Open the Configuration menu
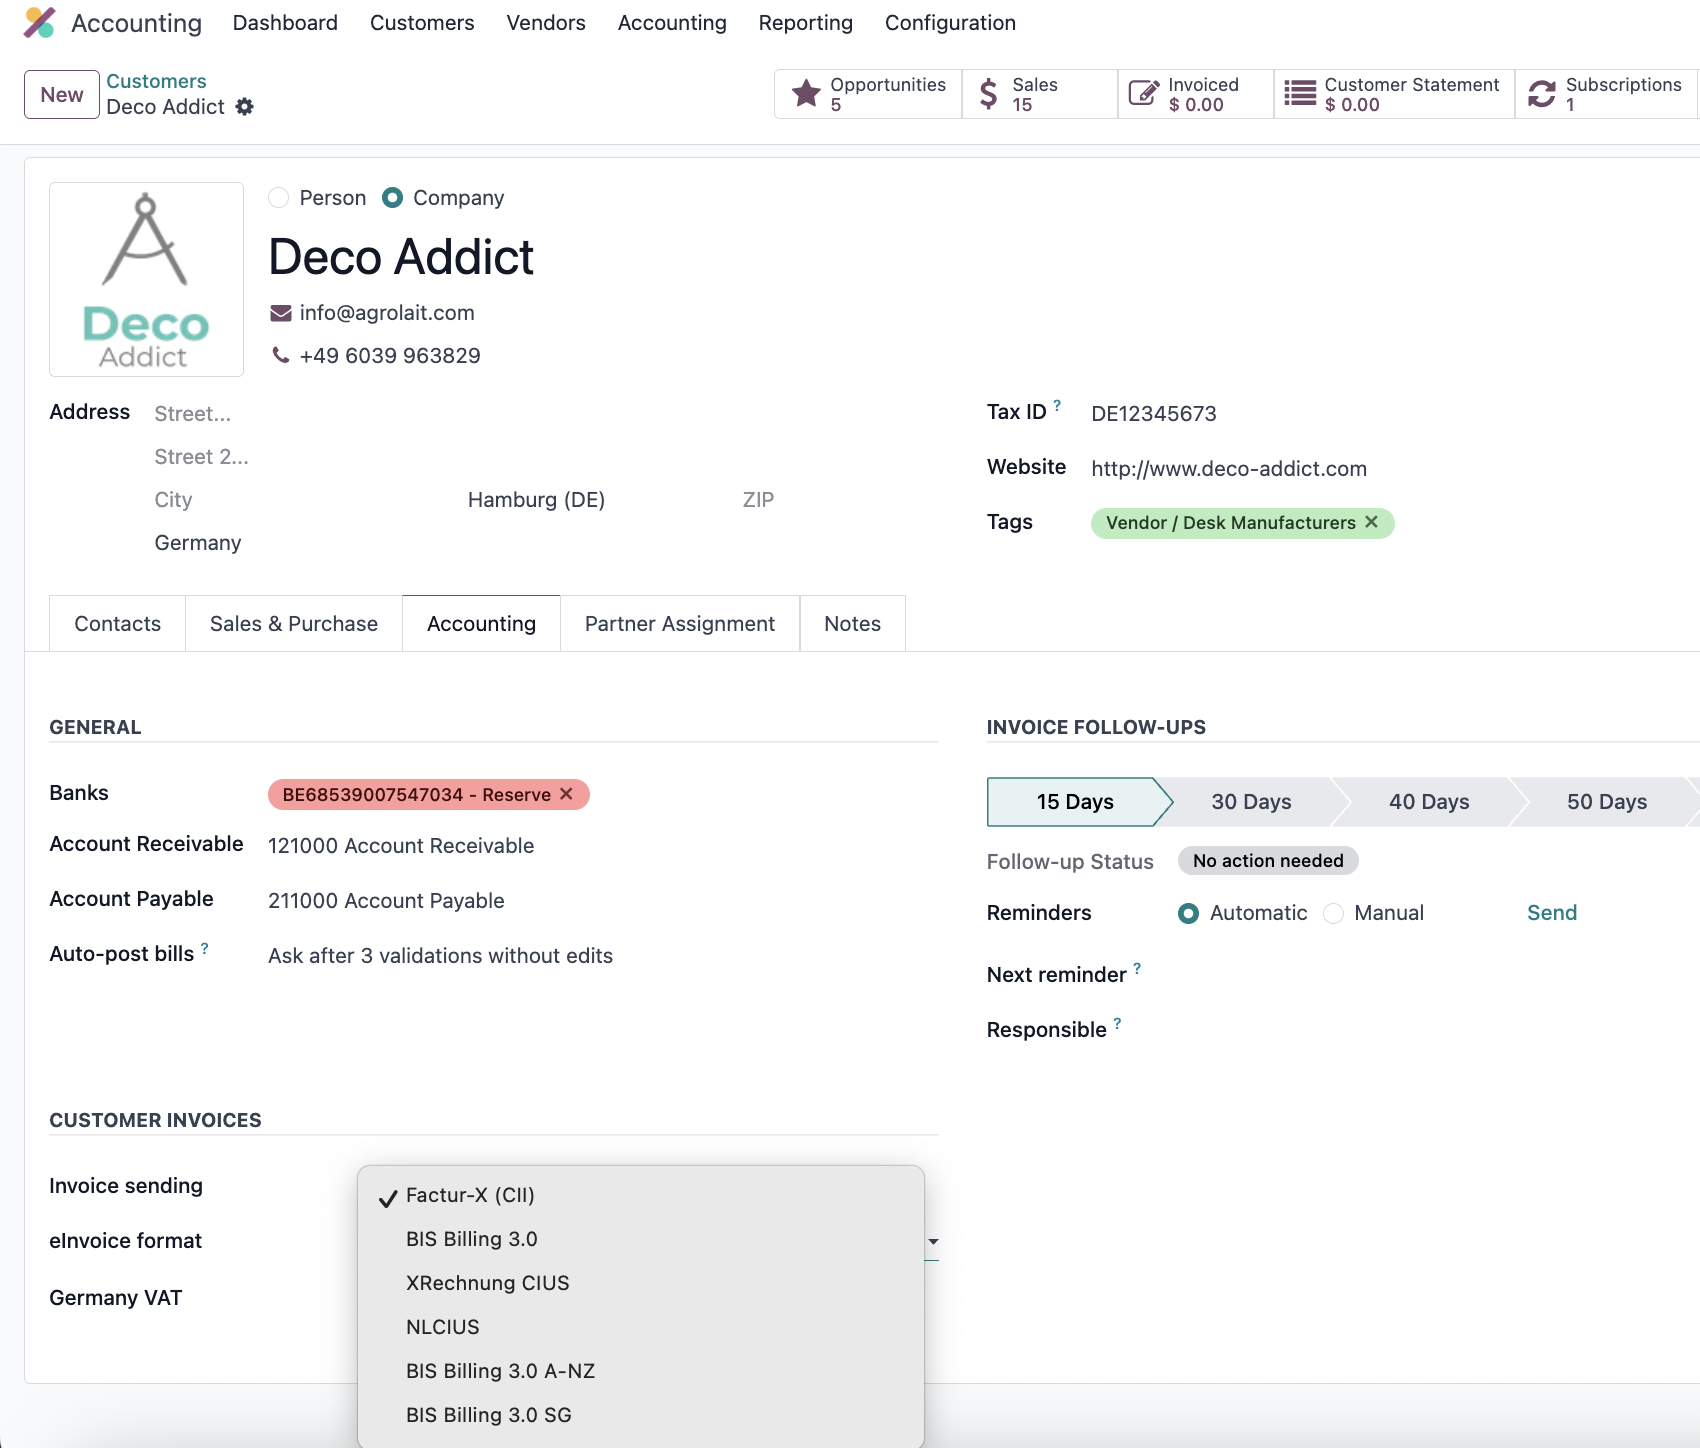The image size is (1700, 1448). (x=950, y=22)
